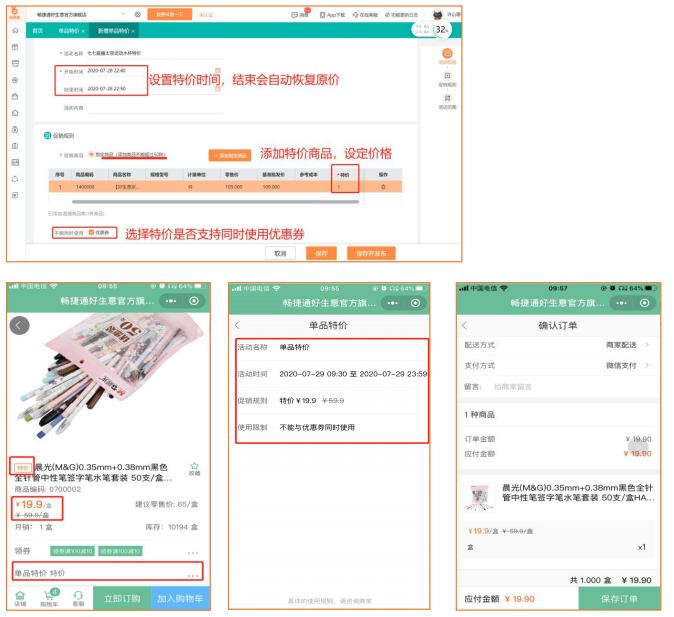The width and height of the screenshot is (674, 617).
Task: Click the user avatar in the top bar
Action: click(438, 15)
